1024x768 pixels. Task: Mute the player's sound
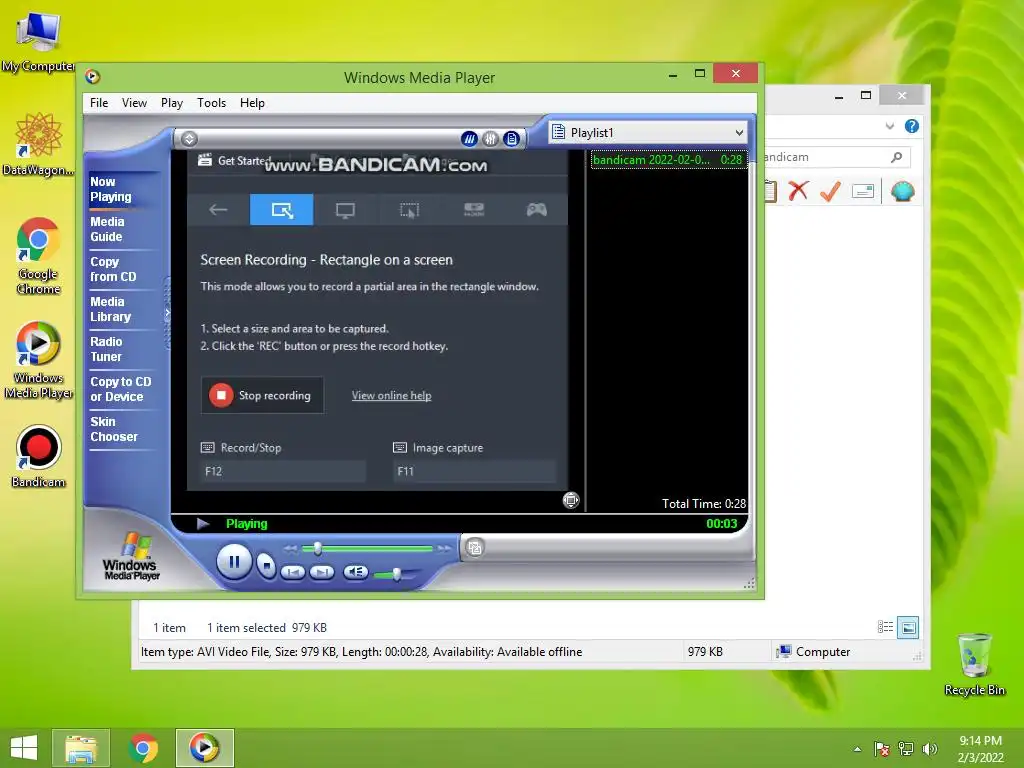click(356, 572)
